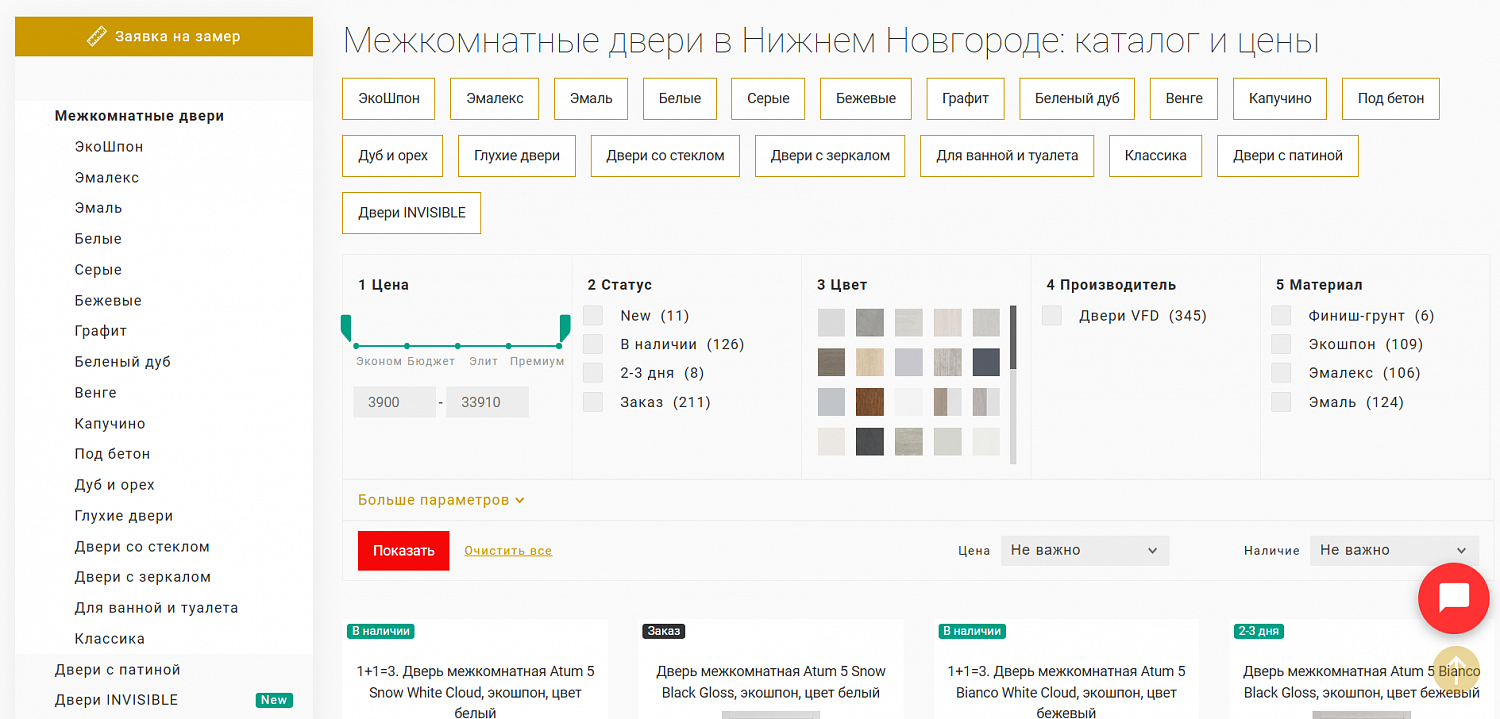This screenshot has height=719, width=1500.
Task: Click the Премиум price tier label
Action: 537,362
